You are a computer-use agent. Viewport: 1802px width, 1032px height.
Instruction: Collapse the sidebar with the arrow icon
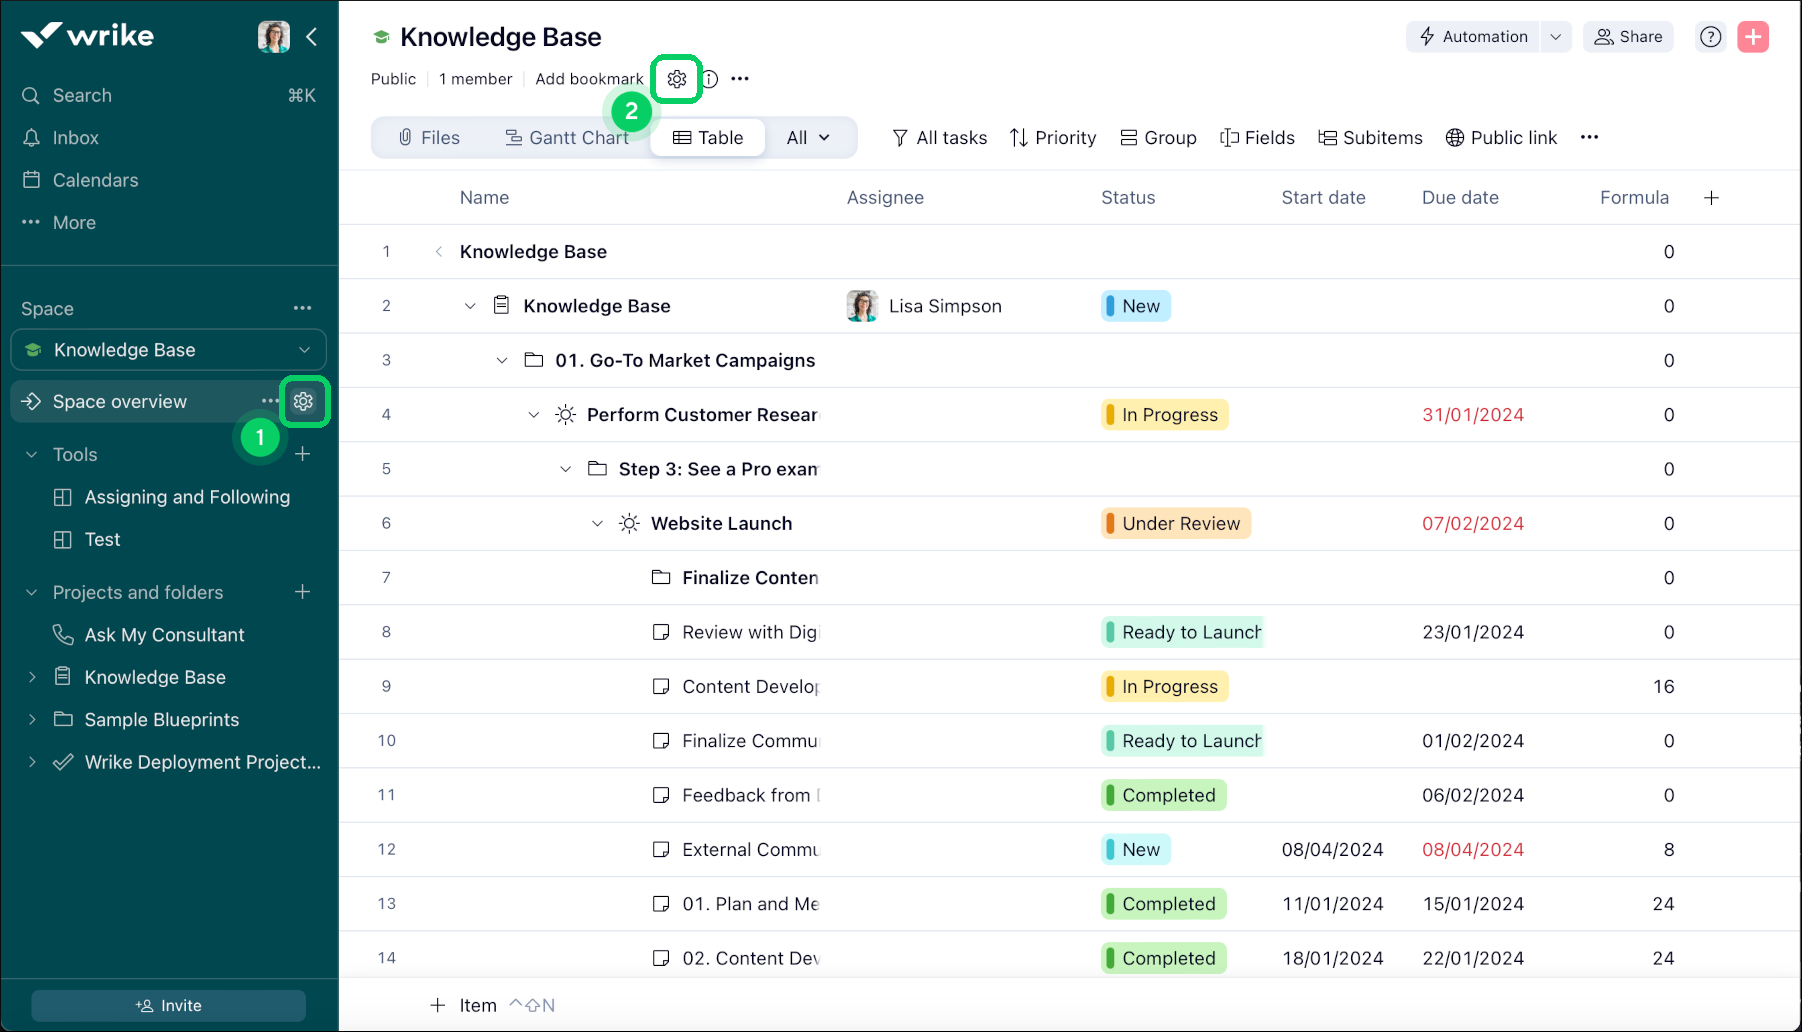pyautogui.click(x=312, y=37)
